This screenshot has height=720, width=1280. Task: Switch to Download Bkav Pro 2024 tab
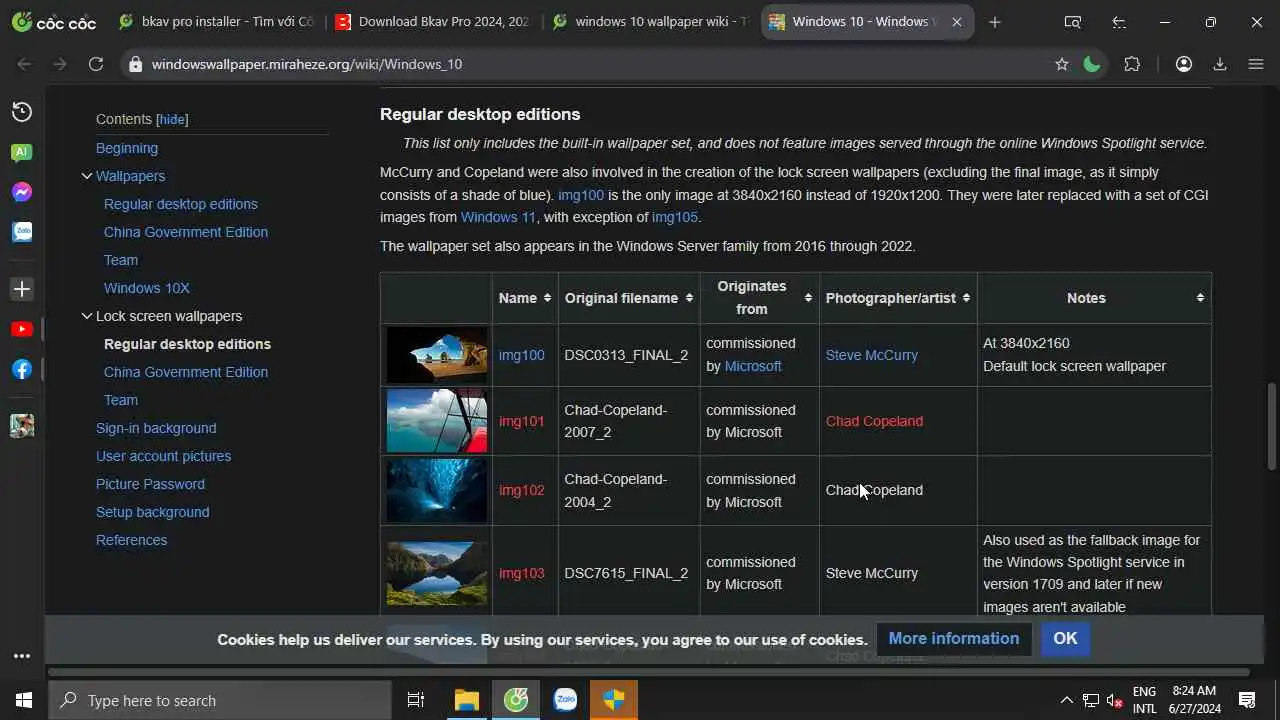coord(435,22)
